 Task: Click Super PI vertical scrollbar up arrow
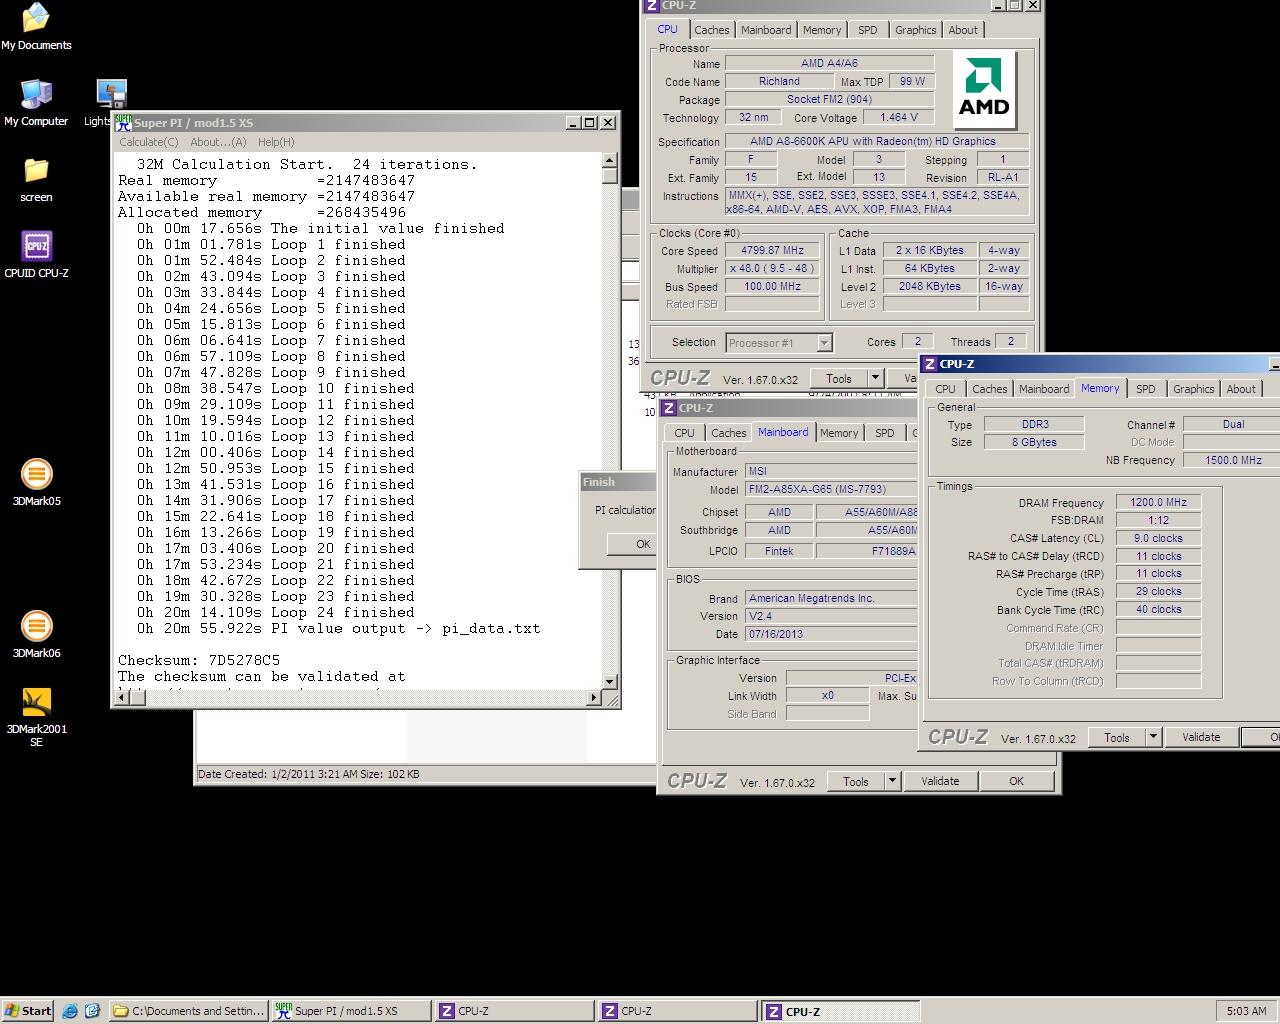[610, 160]
